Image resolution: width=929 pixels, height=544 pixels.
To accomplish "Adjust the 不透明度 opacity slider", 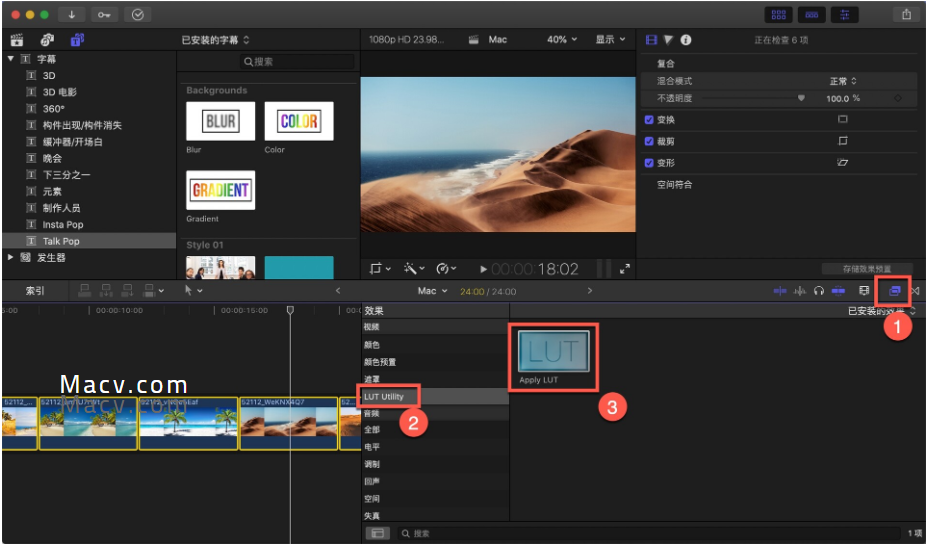I will coord(752,98).
